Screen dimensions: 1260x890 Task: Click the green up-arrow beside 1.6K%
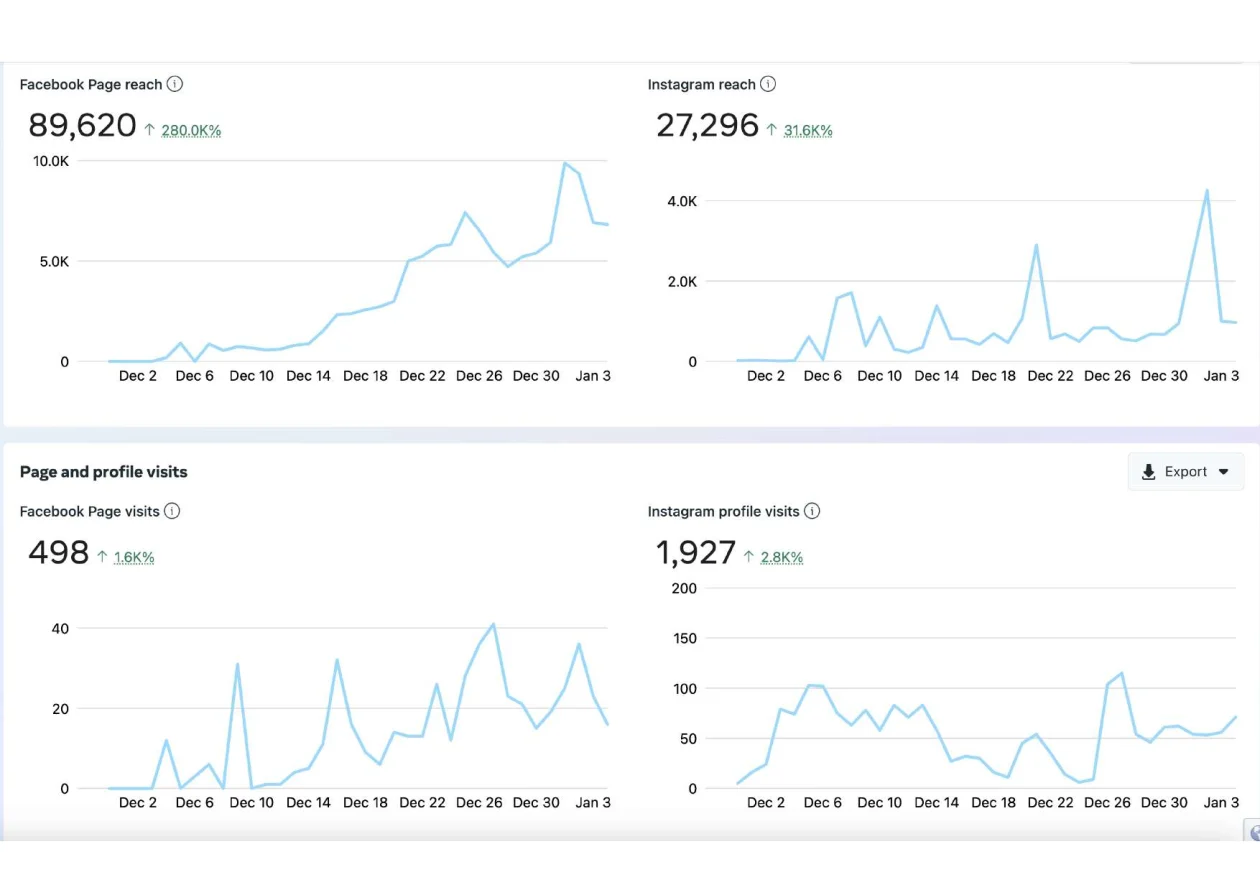(104, 557)
